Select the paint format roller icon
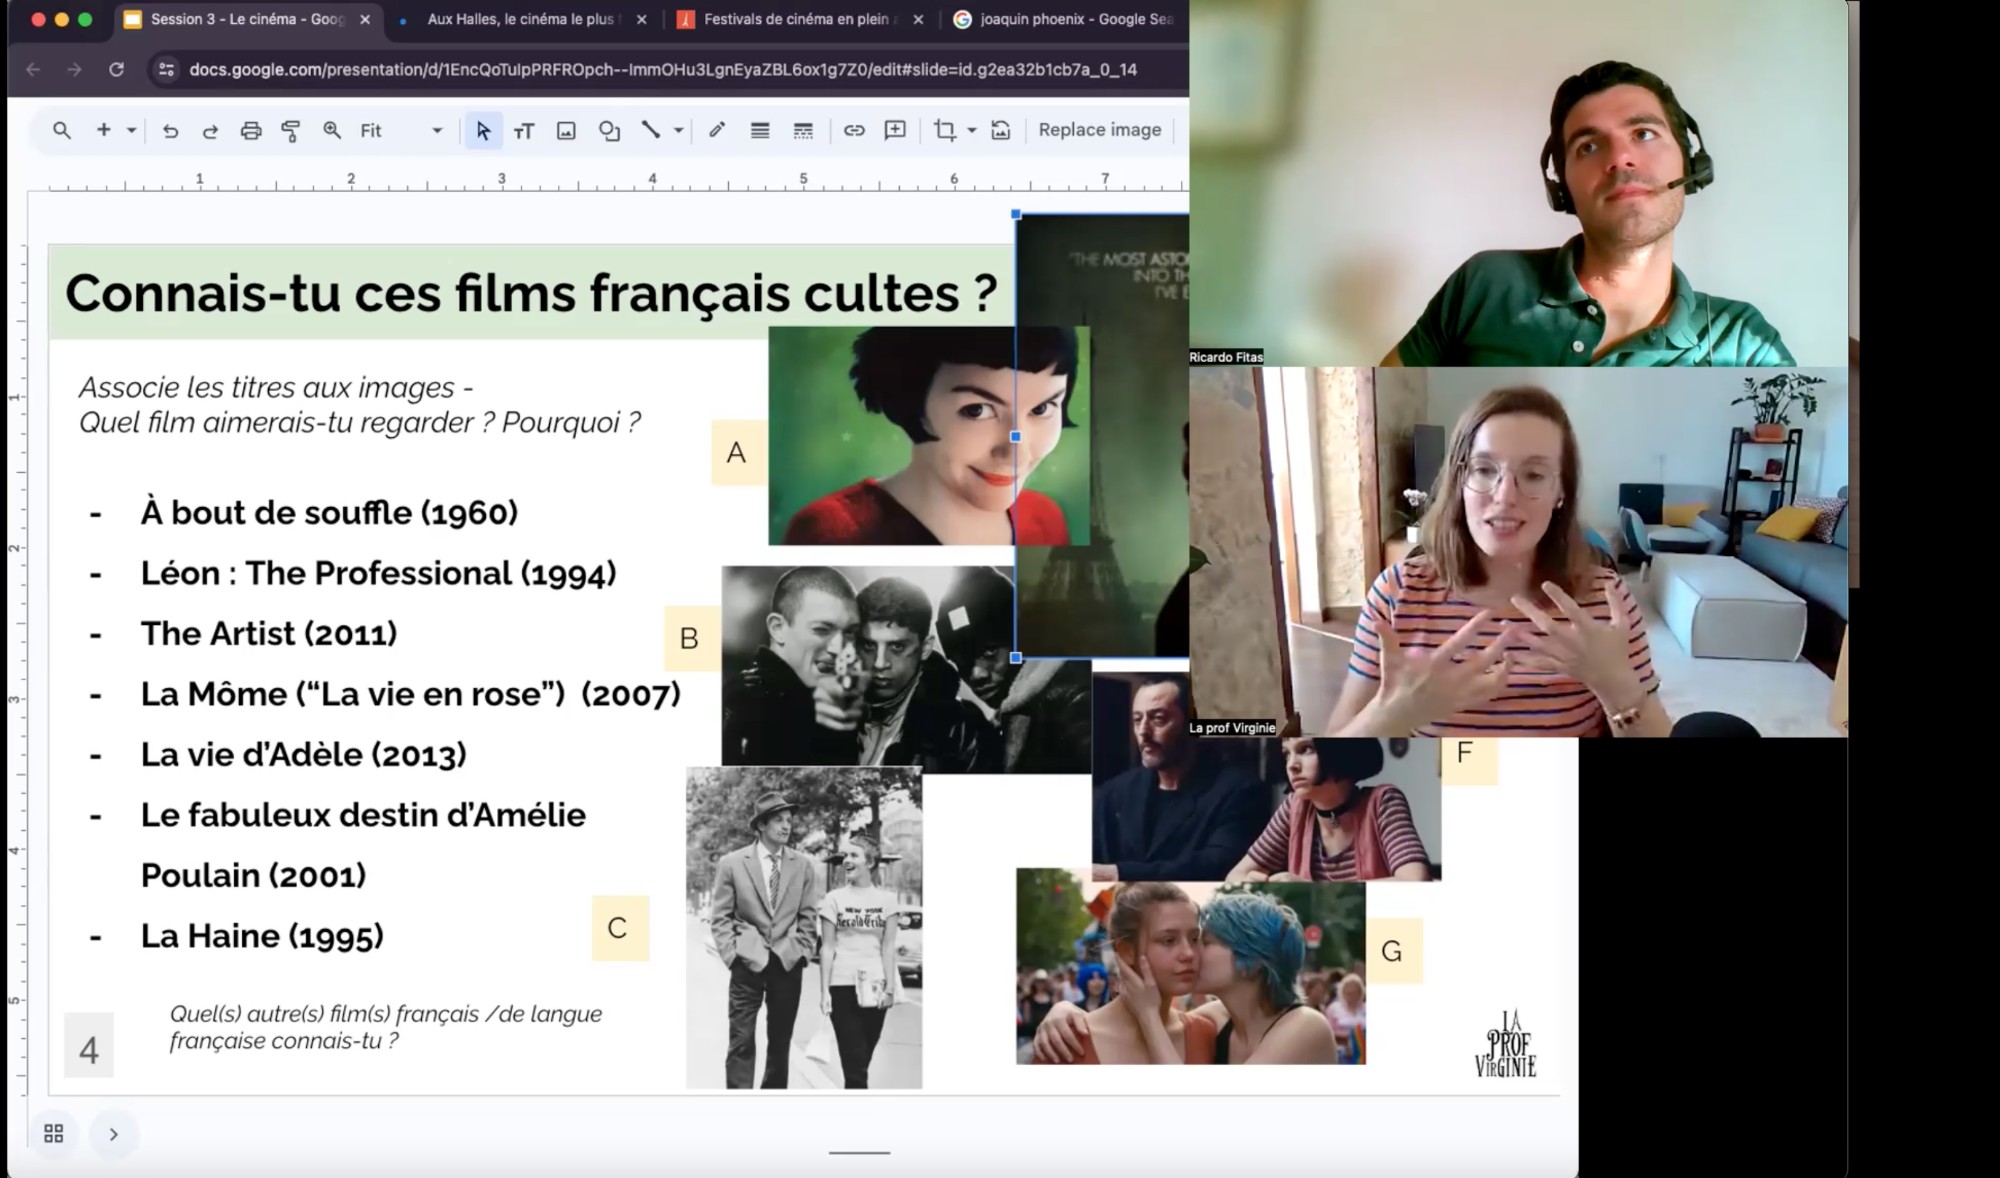The width and height of the screenshot is (2000, 1178). [291, 130]
